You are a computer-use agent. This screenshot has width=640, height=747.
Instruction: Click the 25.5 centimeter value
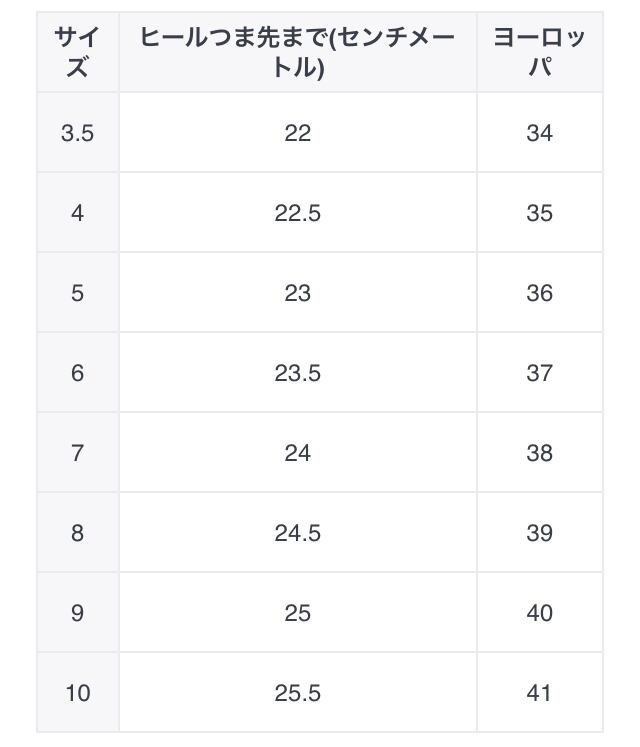(297, 693)
